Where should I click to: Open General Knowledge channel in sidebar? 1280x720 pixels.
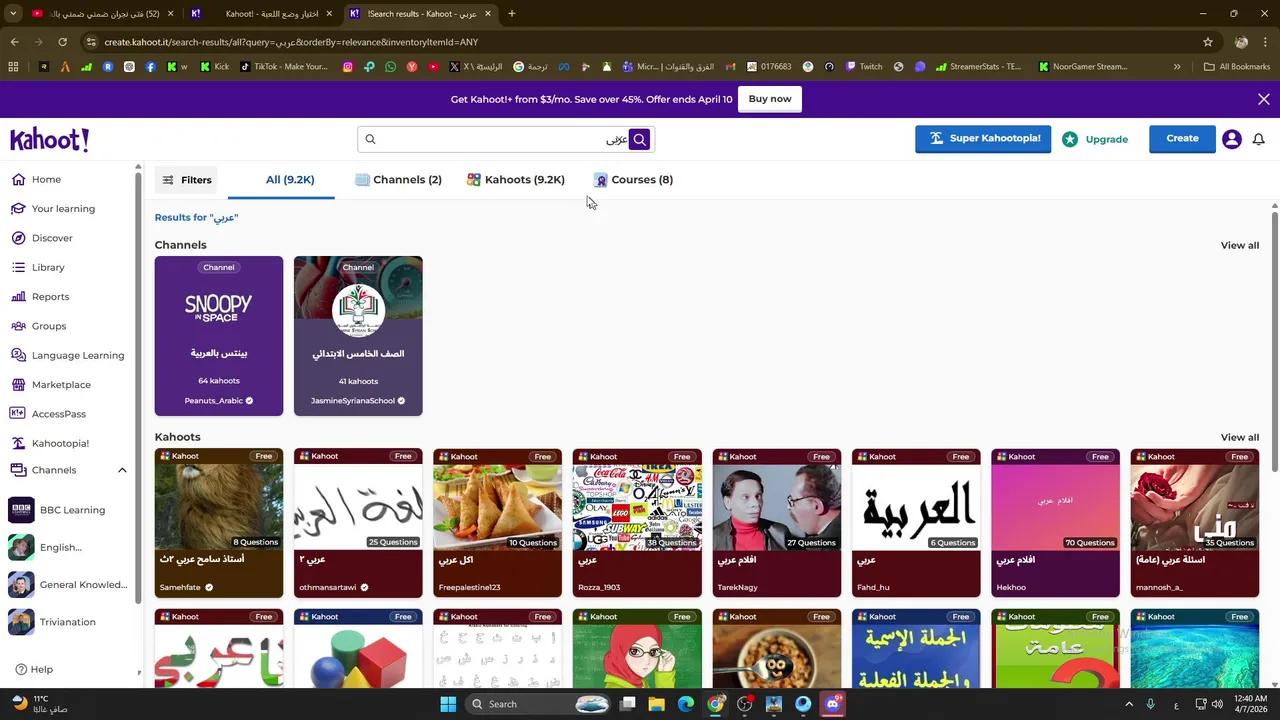pyautogui.click(x=66, y=585)
